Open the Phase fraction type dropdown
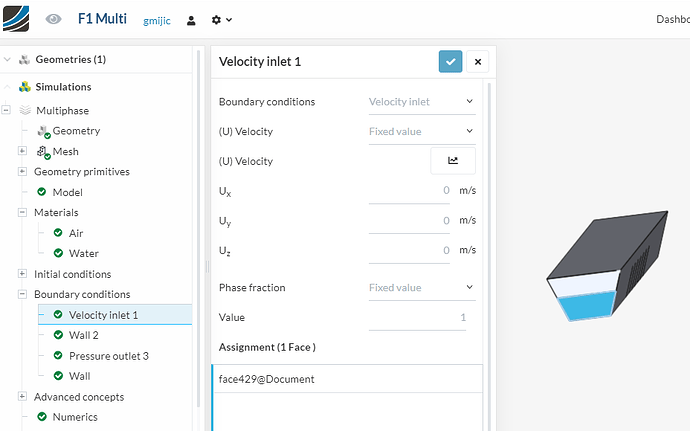This screenshot has width=690, height=431. 421,288
